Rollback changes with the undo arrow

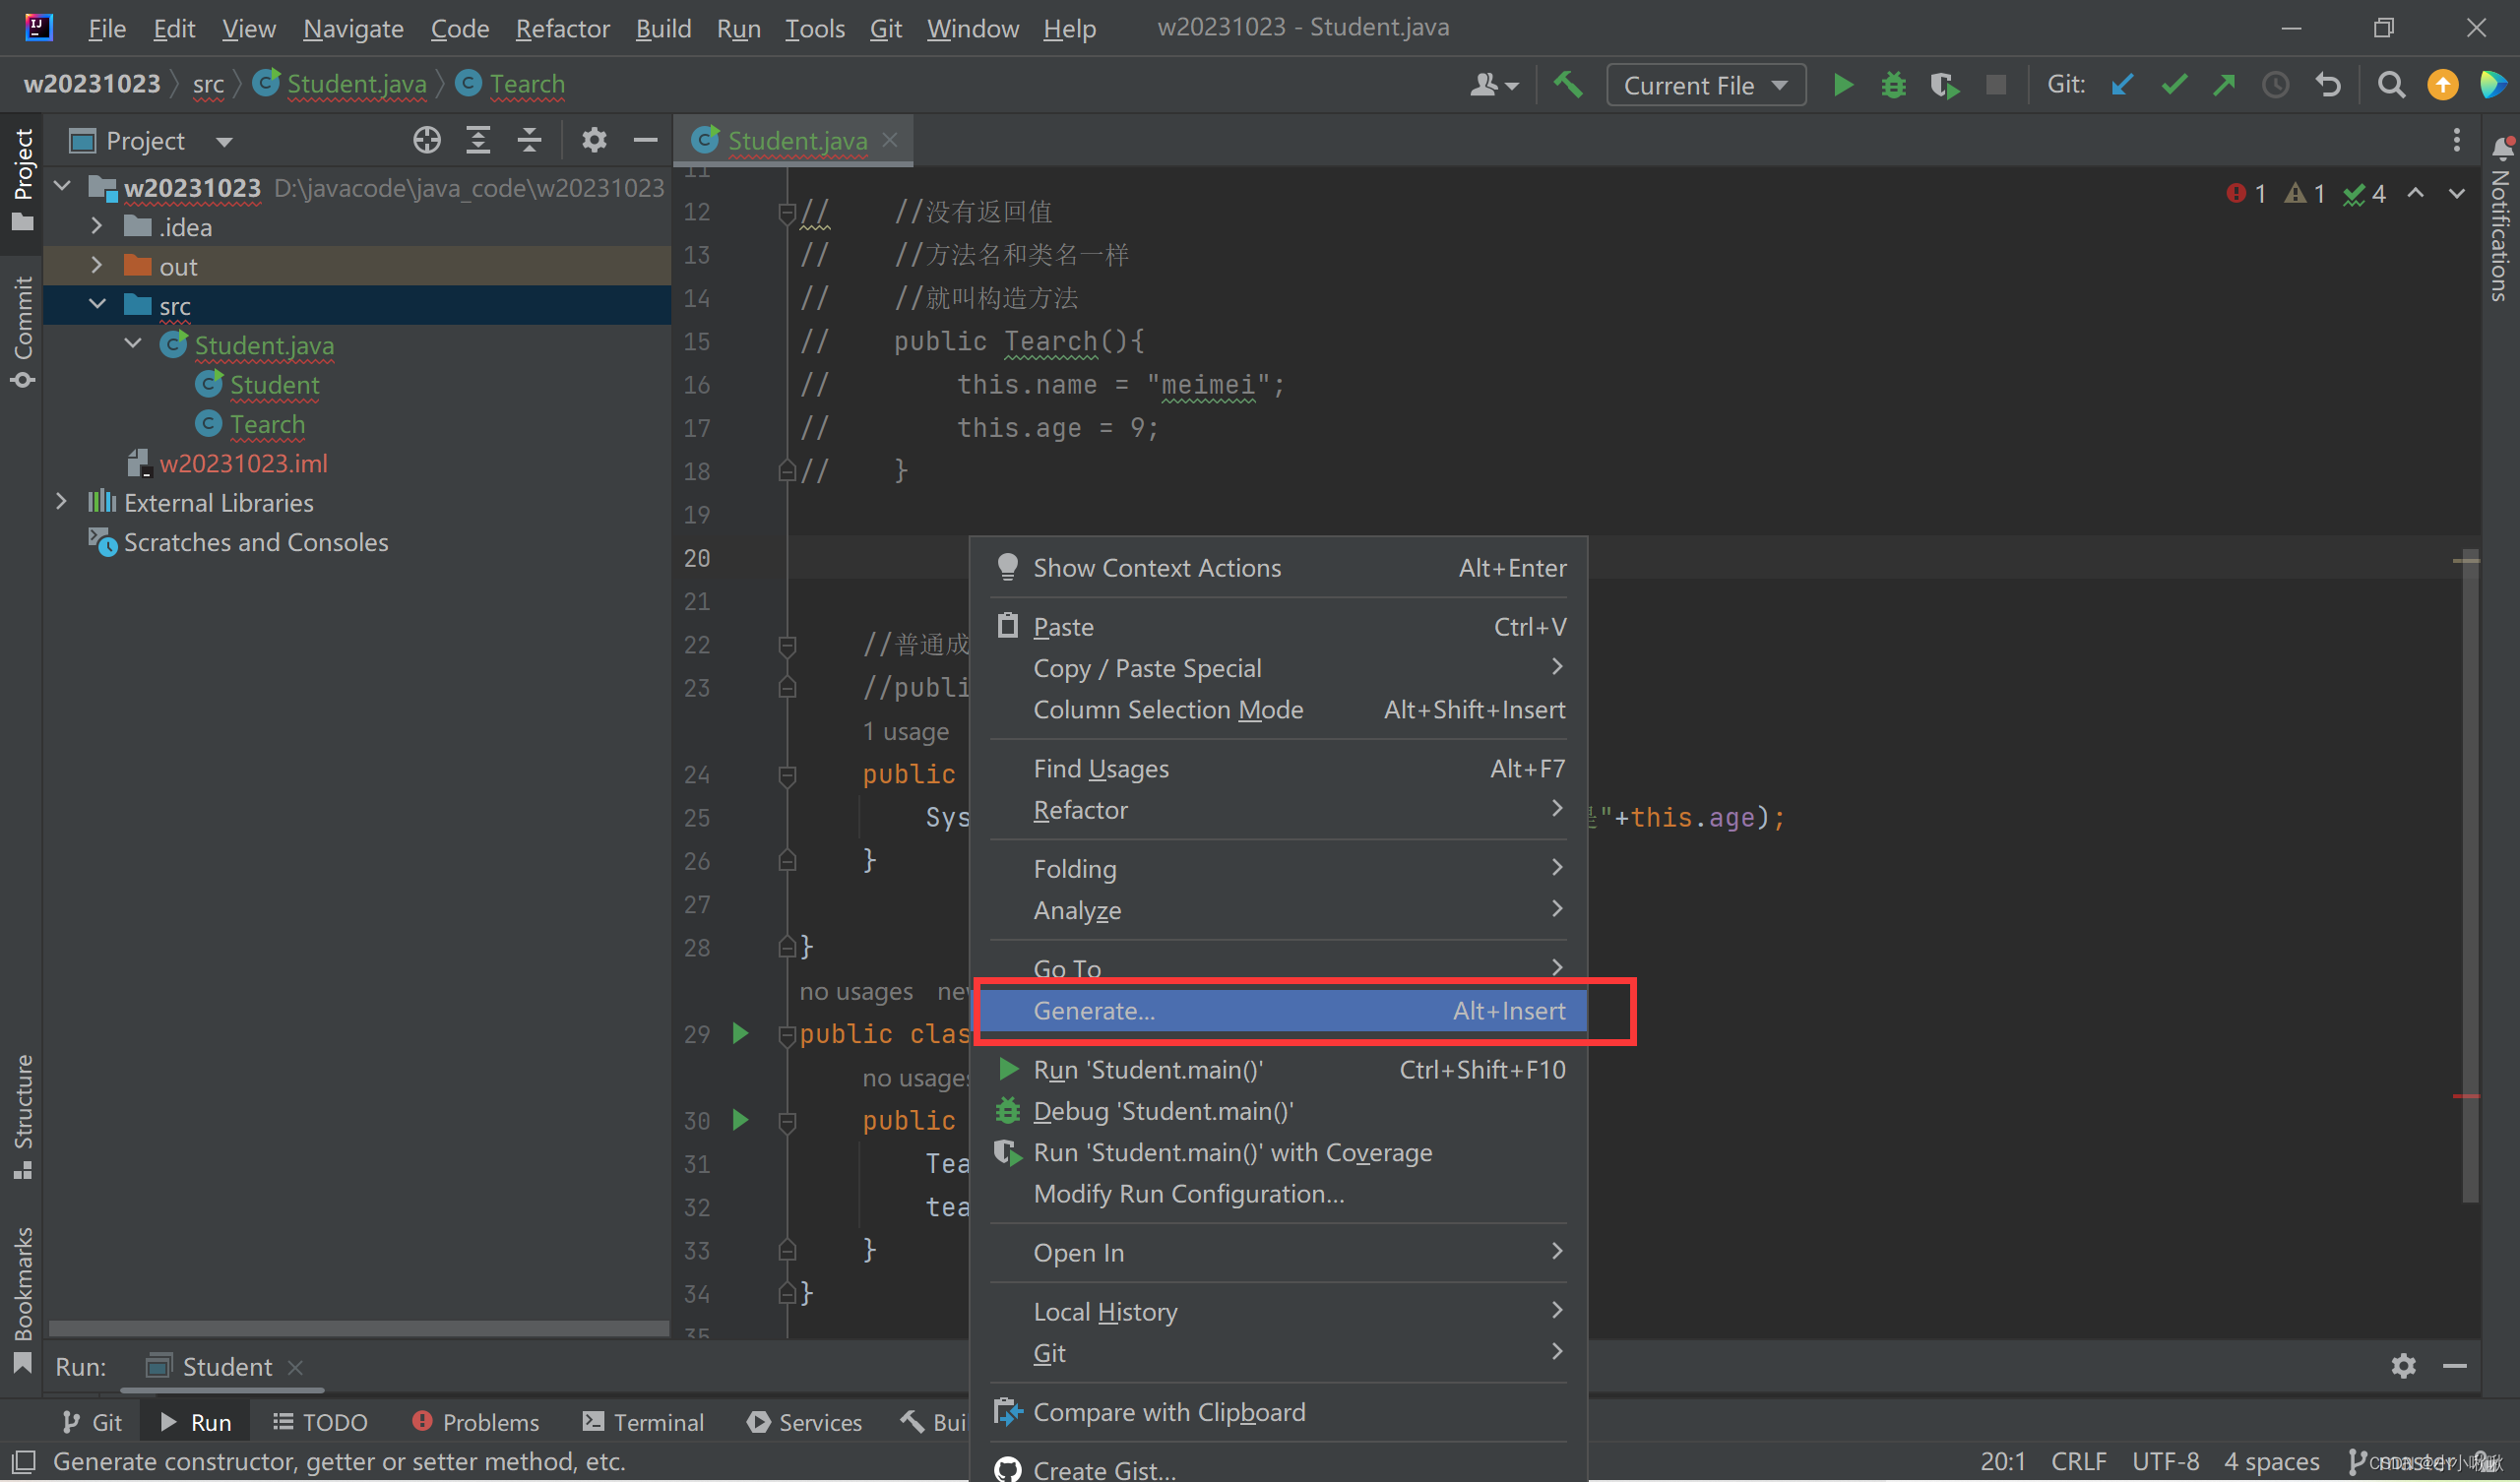[x=2328, y=85]
